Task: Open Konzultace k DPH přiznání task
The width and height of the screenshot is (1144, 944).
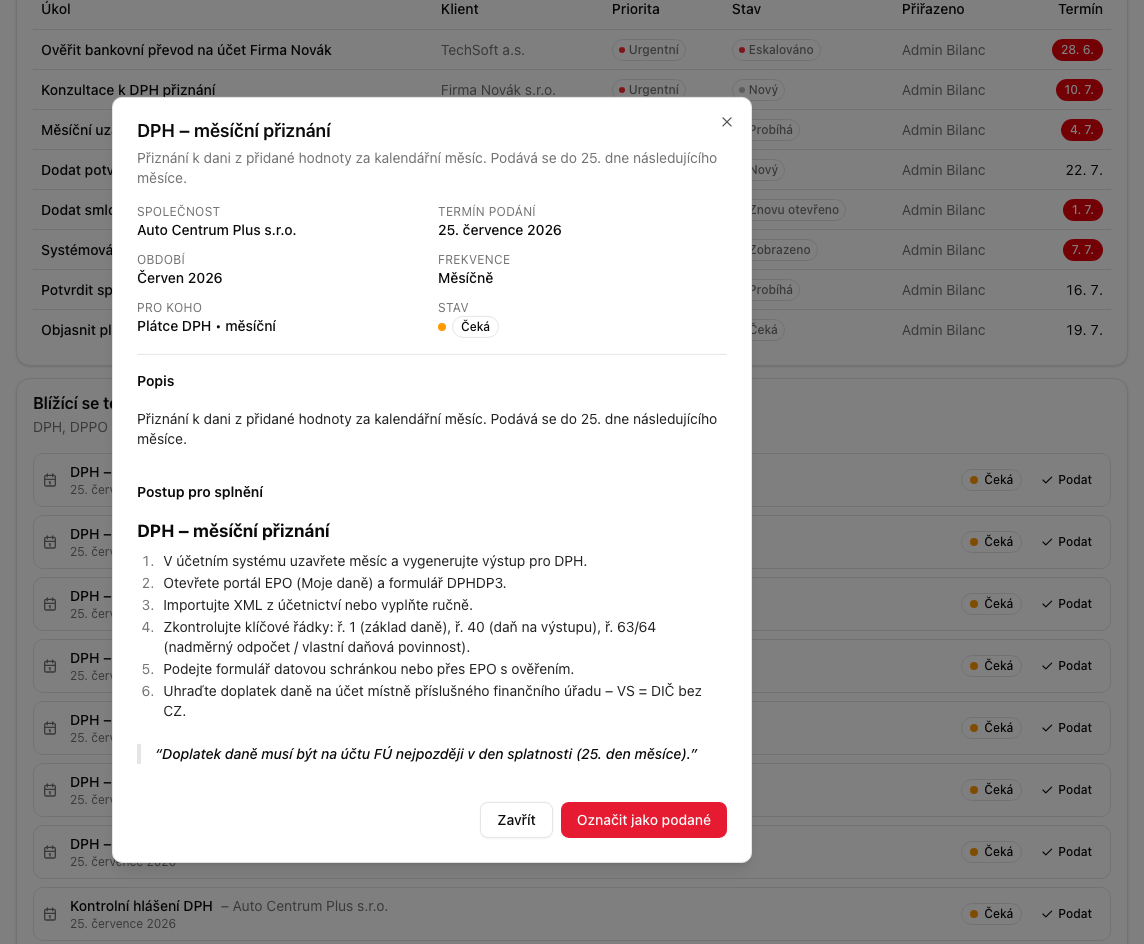Action: tap(128, 90)
